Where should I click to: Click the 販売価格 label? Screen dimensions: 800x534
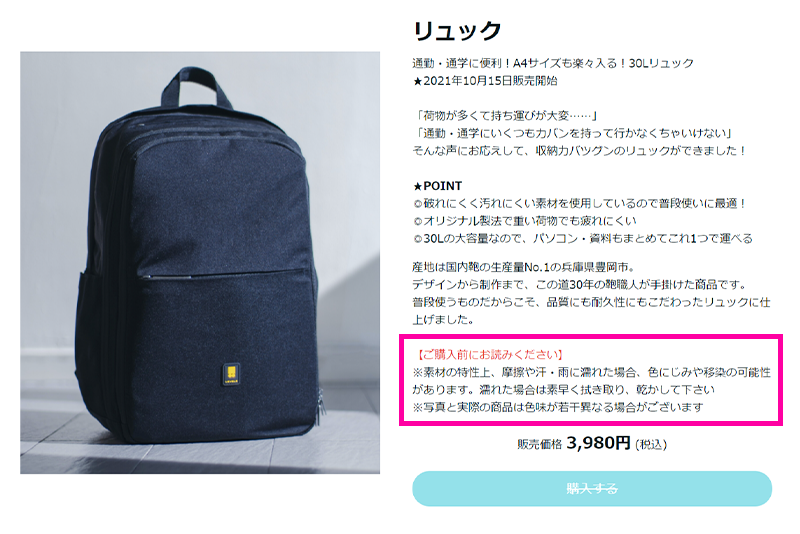(539, 444)
